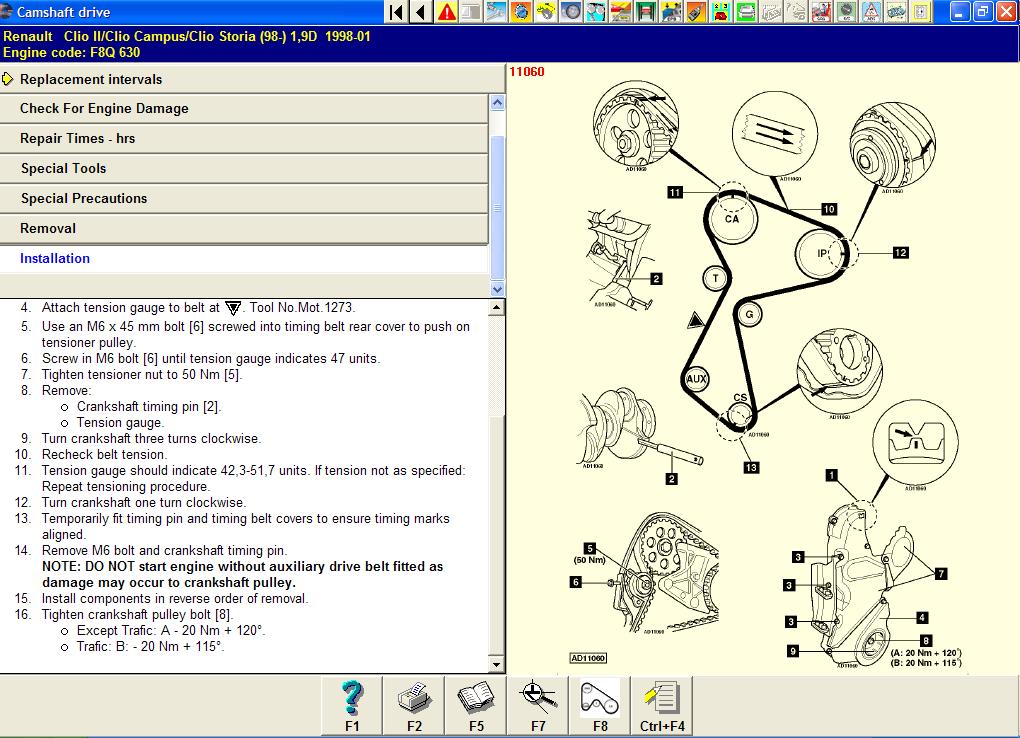Viewport: 1020px width, 738px height.
Task: Click the T tensioner pulley in diagram
Action: click(716, 279)
